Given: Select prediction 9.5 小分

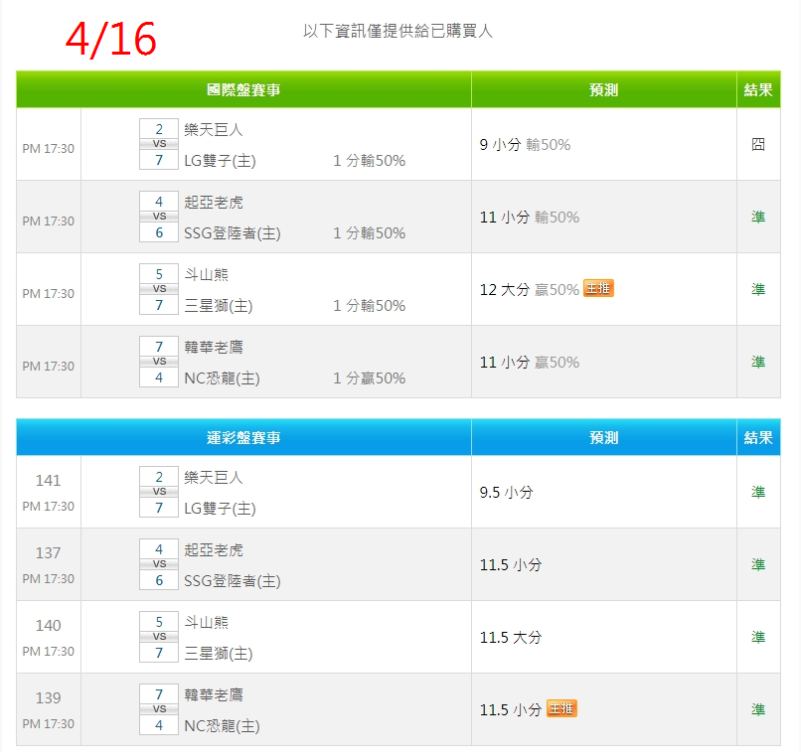Looking at the screenshot, I should 506,492.
